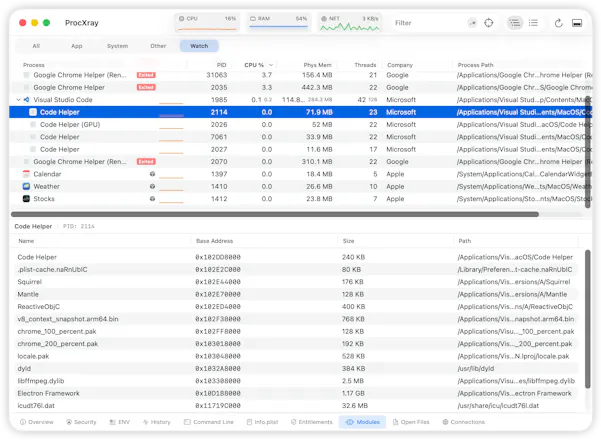Collapse the Visual Studio Code process tree
The width and height of the screenshot is (601, 440).
[x=18, y=100]
